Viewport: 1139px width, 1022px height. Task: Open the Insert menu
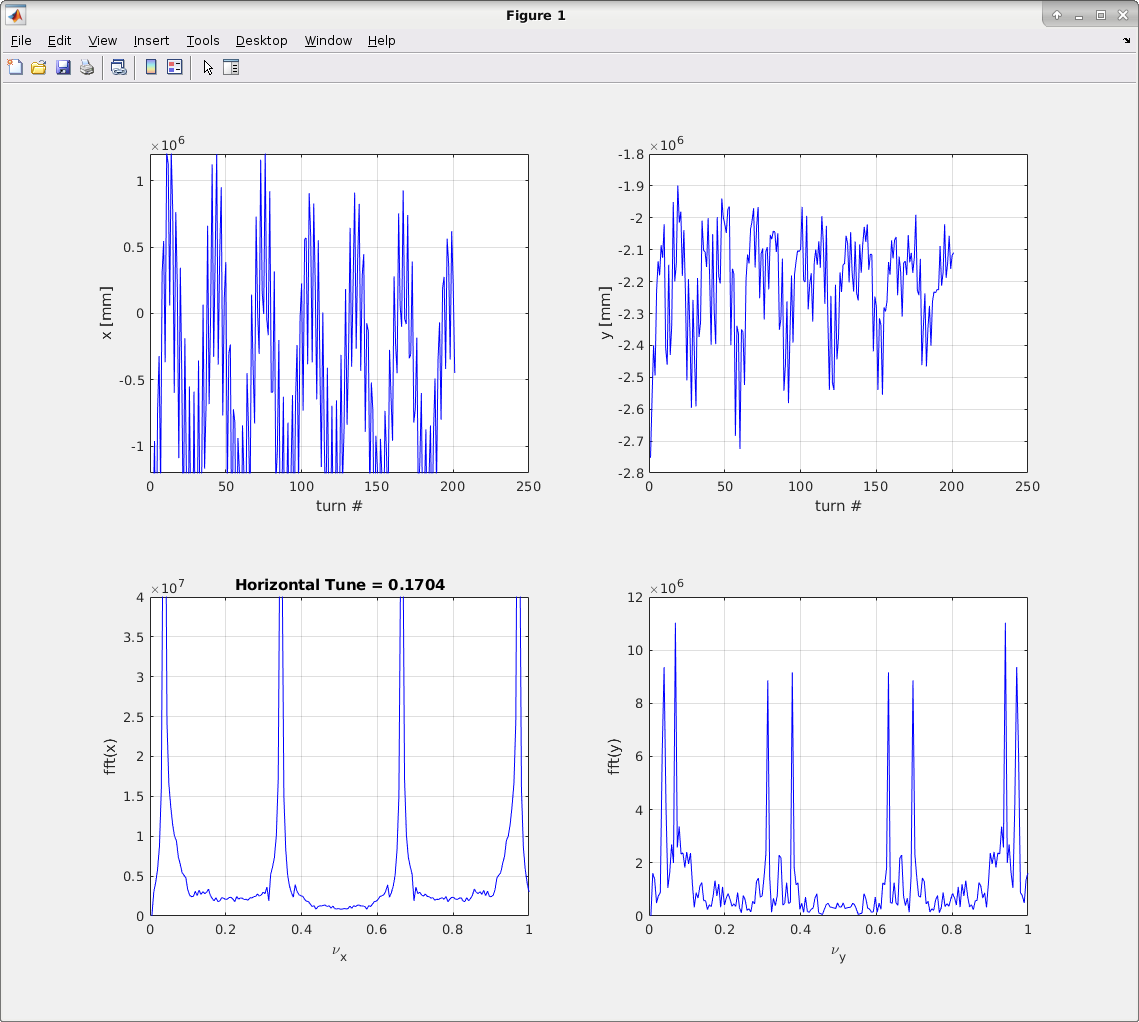[151, 41]
